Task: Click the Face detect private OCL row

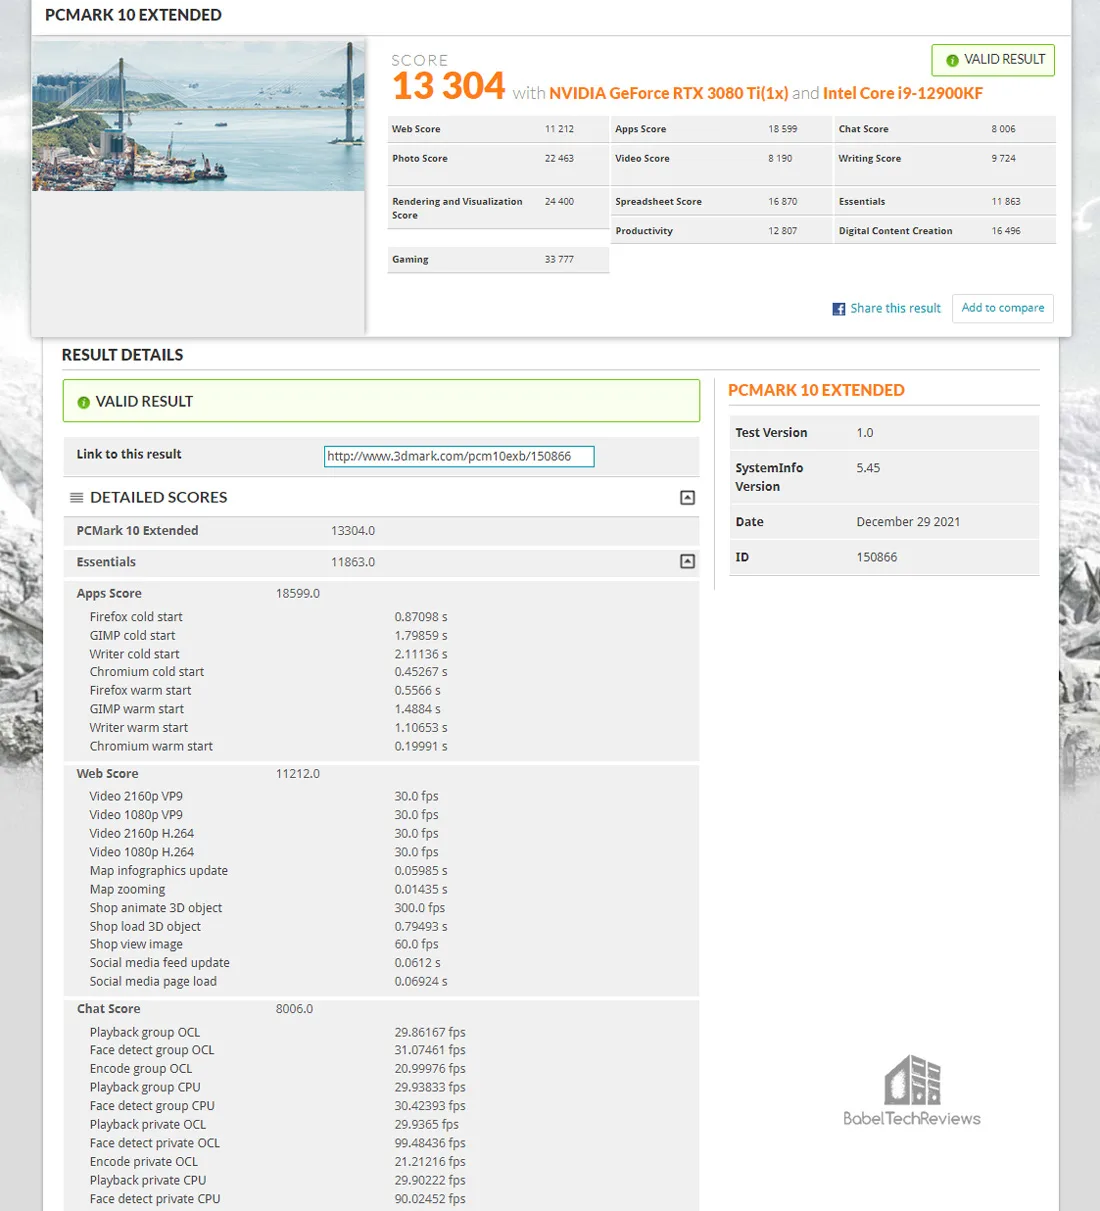Action: point(381,1144)
